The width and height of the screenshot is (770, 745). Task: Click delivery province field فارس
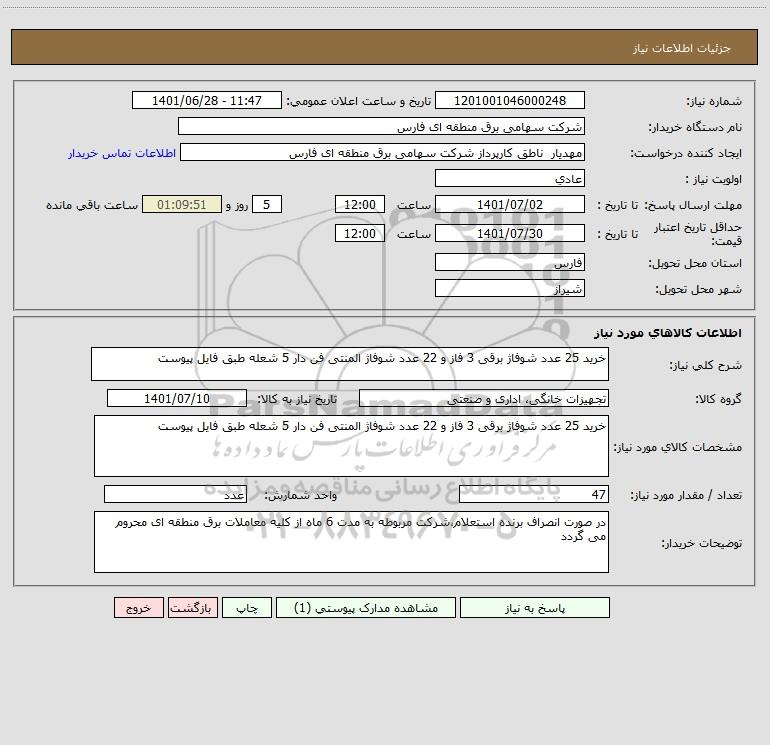point(510,262)
